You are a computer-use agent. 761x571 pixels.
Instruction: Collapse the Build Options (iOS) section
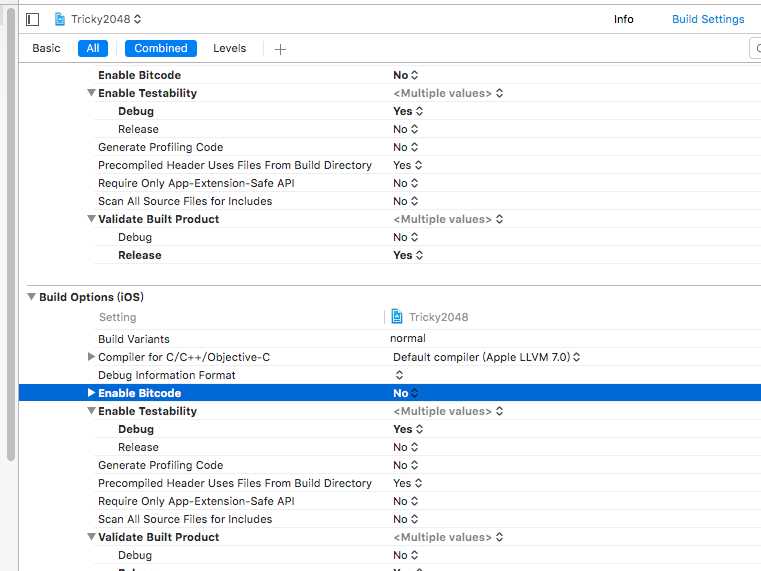31,296
